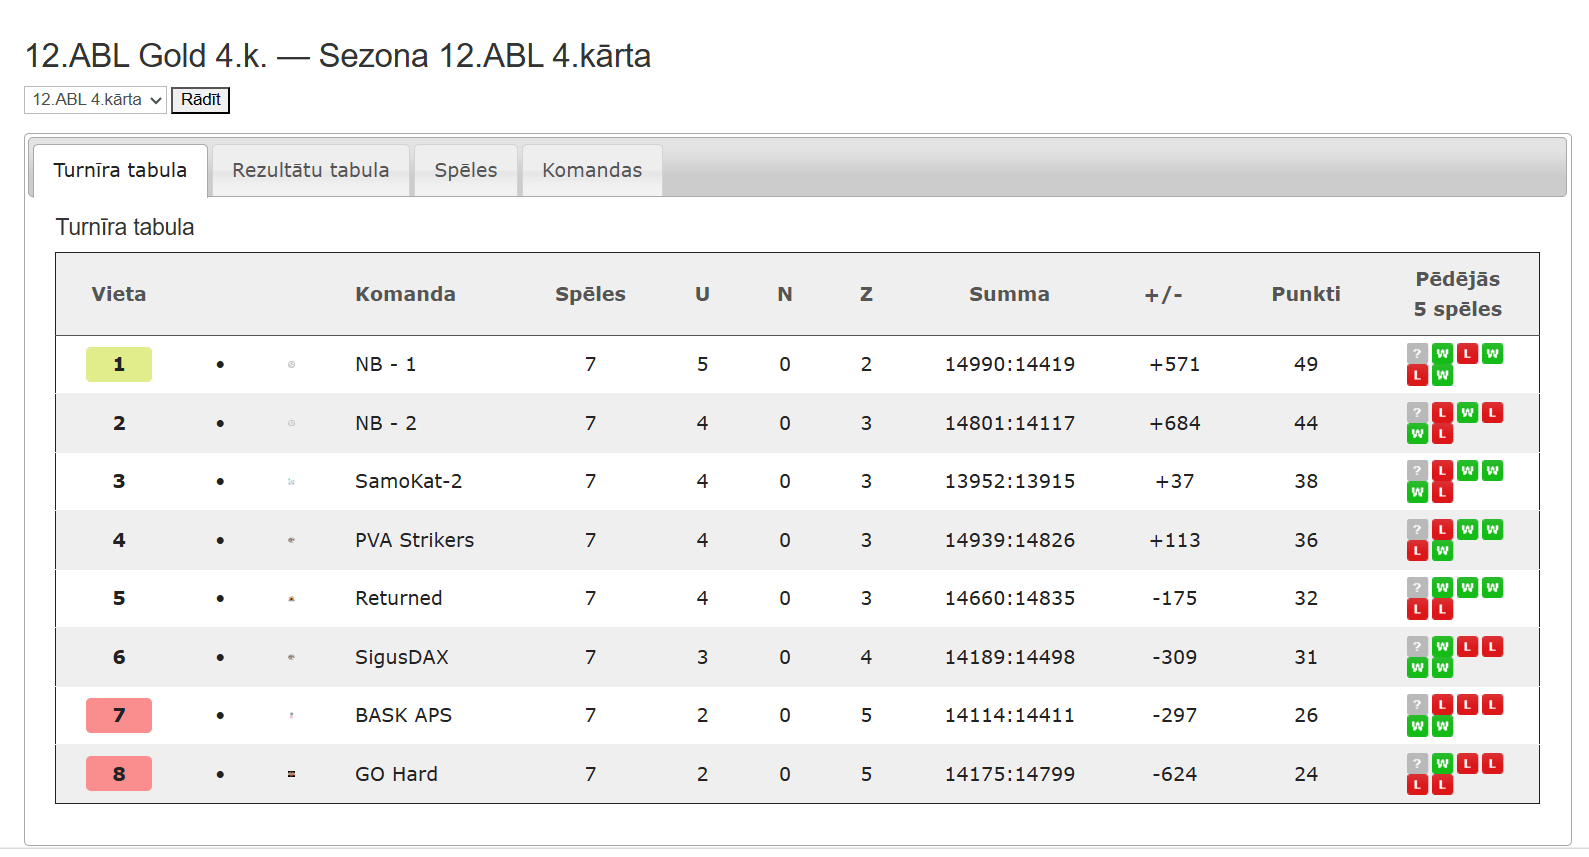Image resolution: width=1589 pixels, height=857 pixels.
Task: Select the team name GO Hard
Action: coord(396,774)
